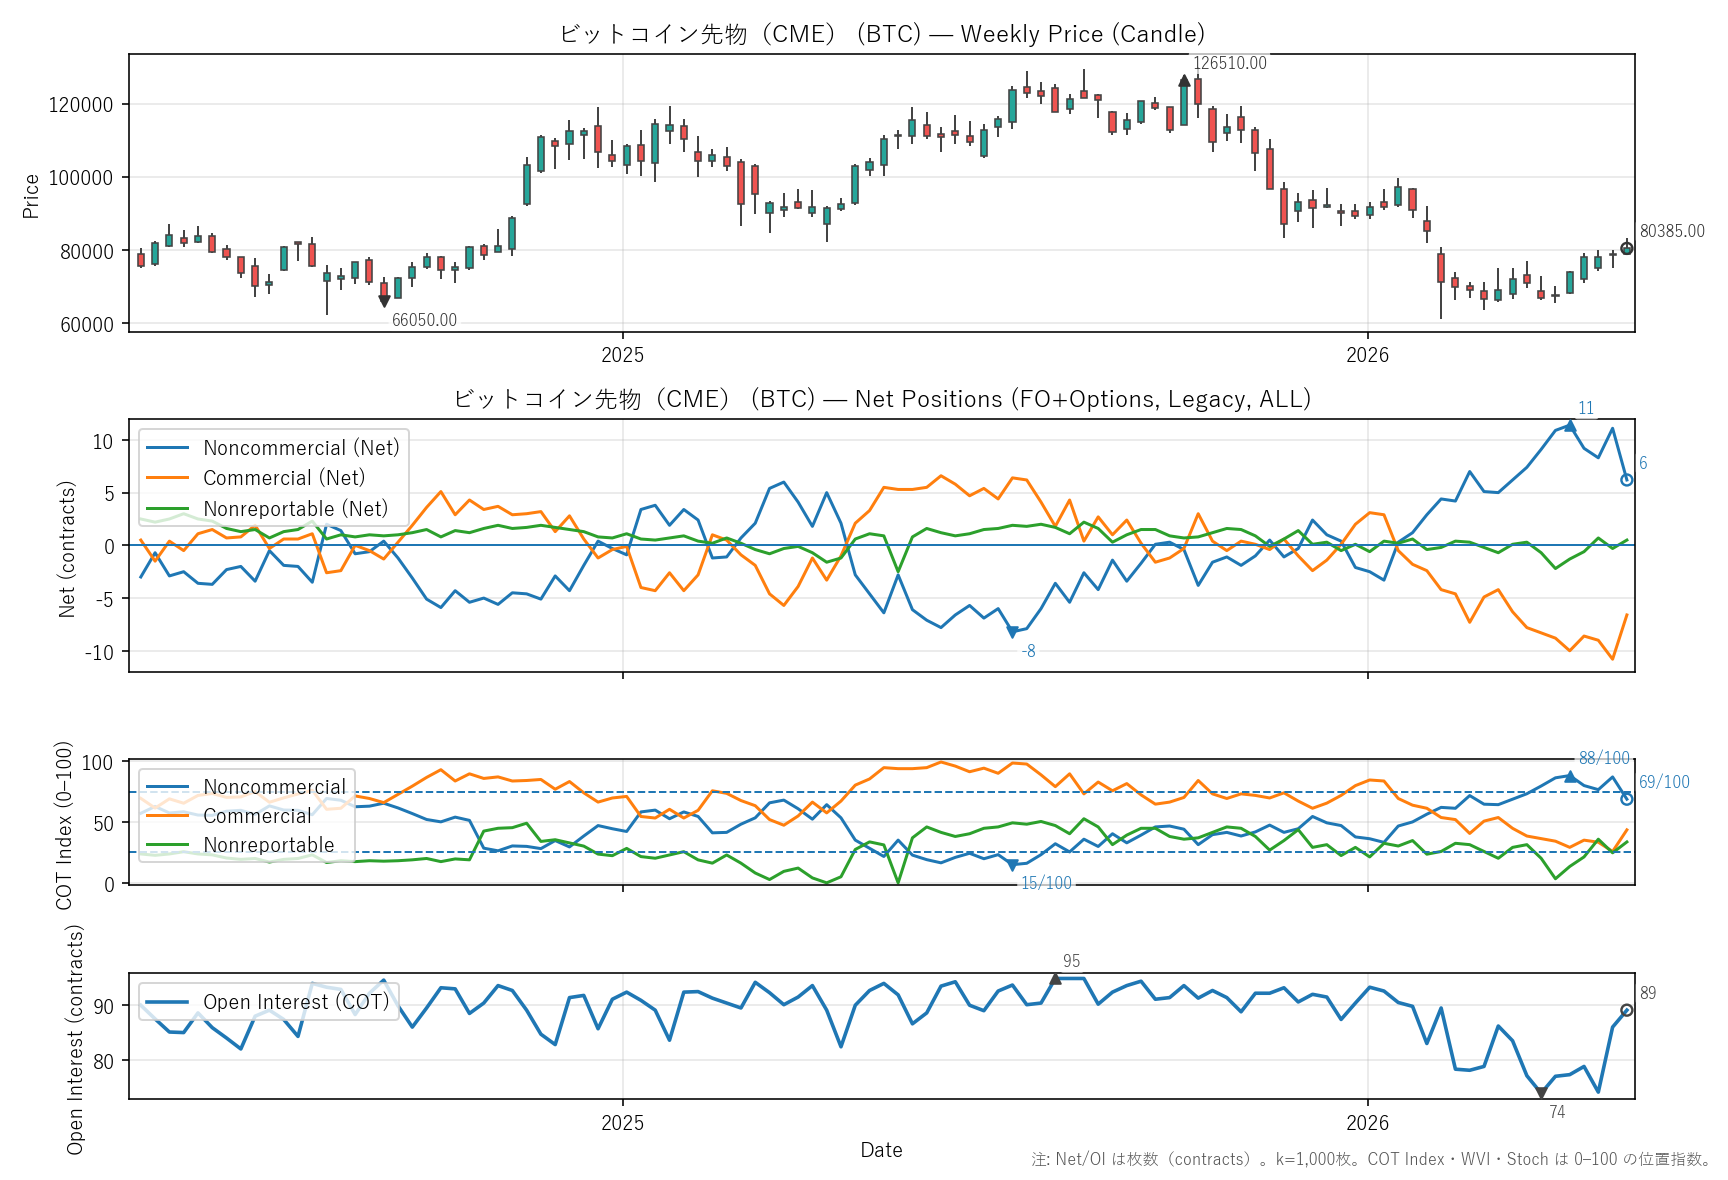This screenshot has width=1728, height=1180.
Task: Click the 66050.00 price low marker arrow
Action: pos(384,301)
